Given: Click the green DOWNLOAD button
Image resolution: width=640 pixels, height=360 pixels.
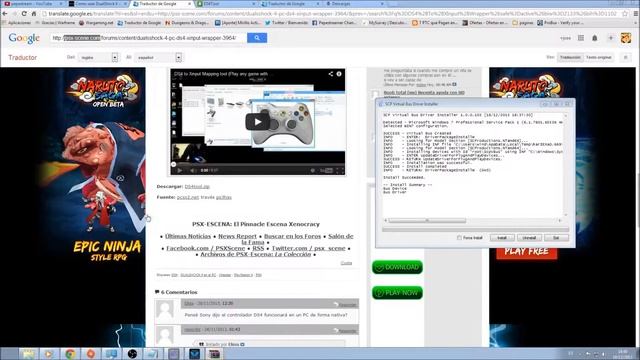Looking at the screenshot, I should [397, 267].
